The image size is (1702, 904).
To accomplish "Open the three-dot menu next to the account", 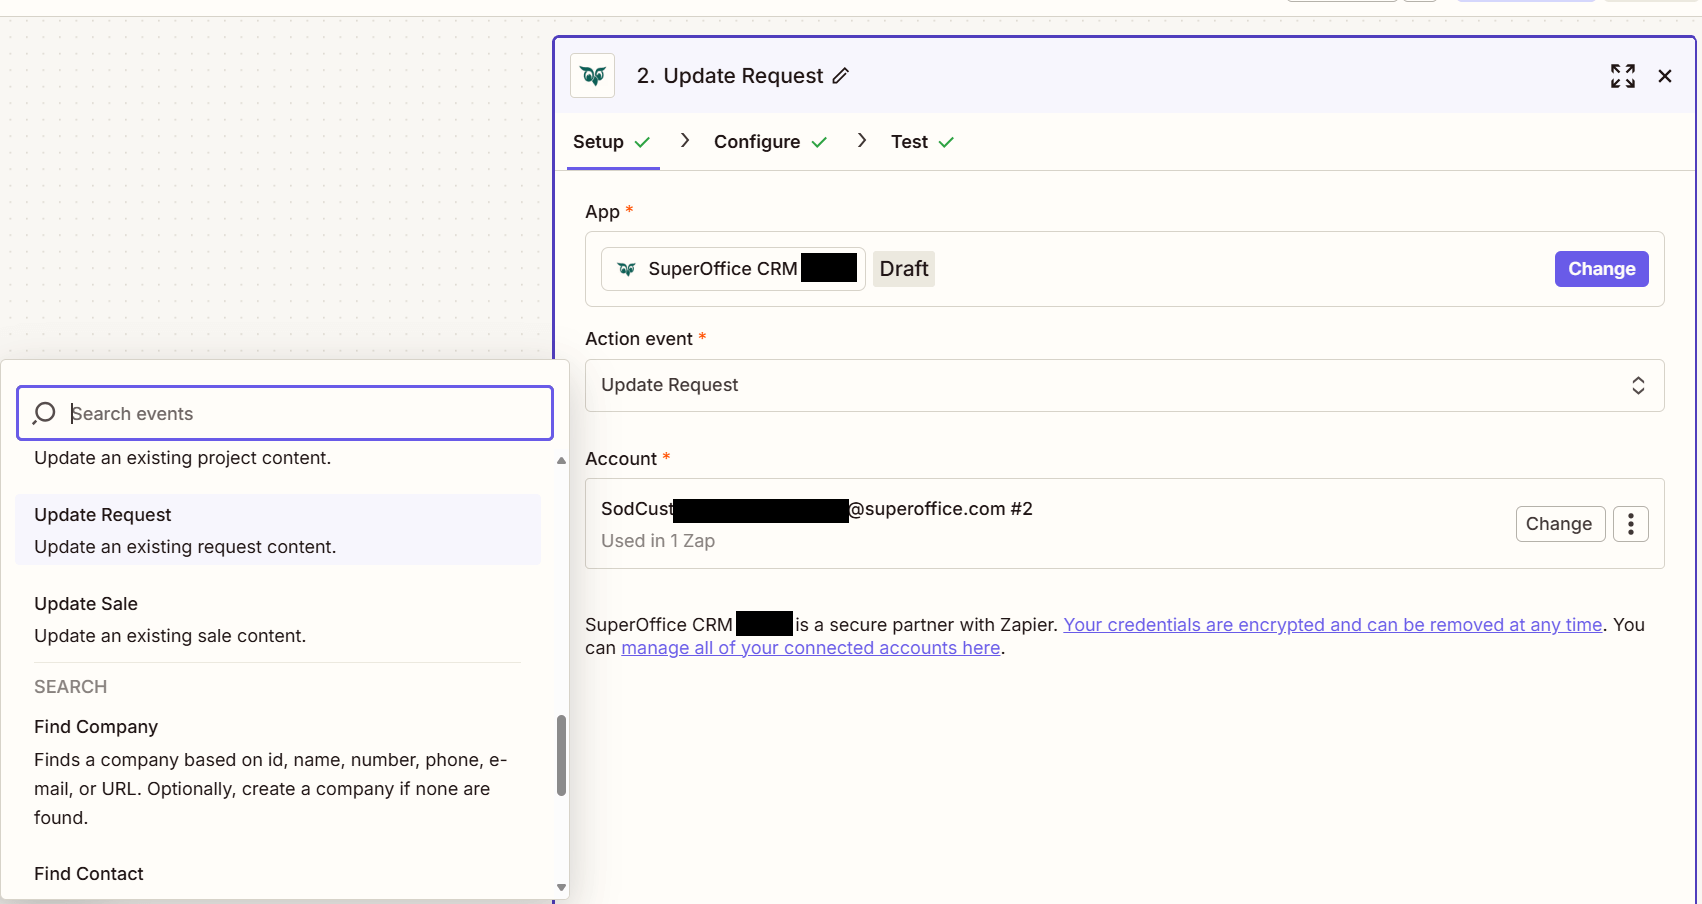I will (x=1631, y=523).
